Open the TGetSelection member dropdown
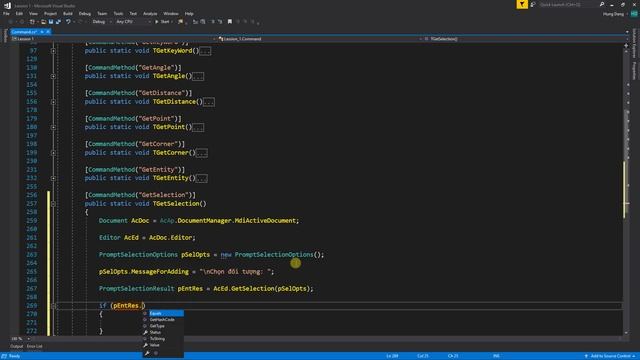 pyautogui.click(x=526, y=39)
